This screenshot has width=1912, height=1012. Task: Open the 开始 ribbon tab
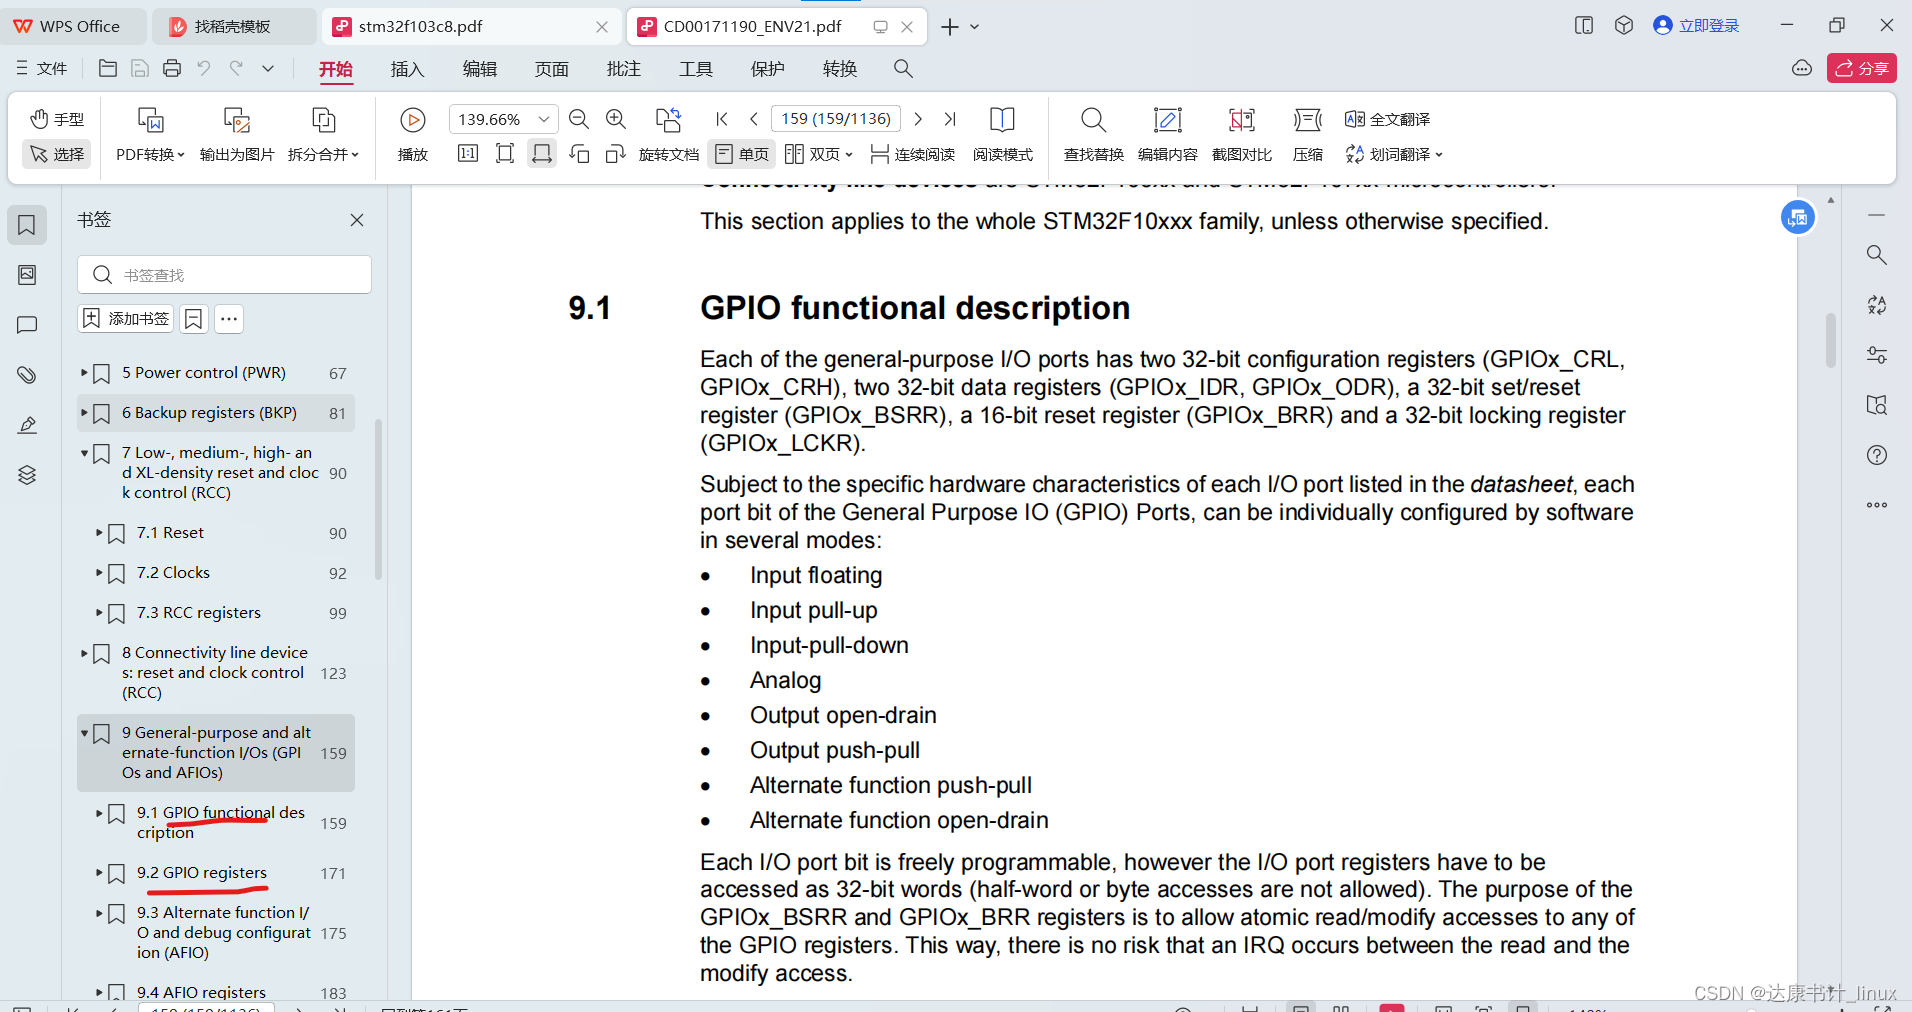click(x=336, y=69)
